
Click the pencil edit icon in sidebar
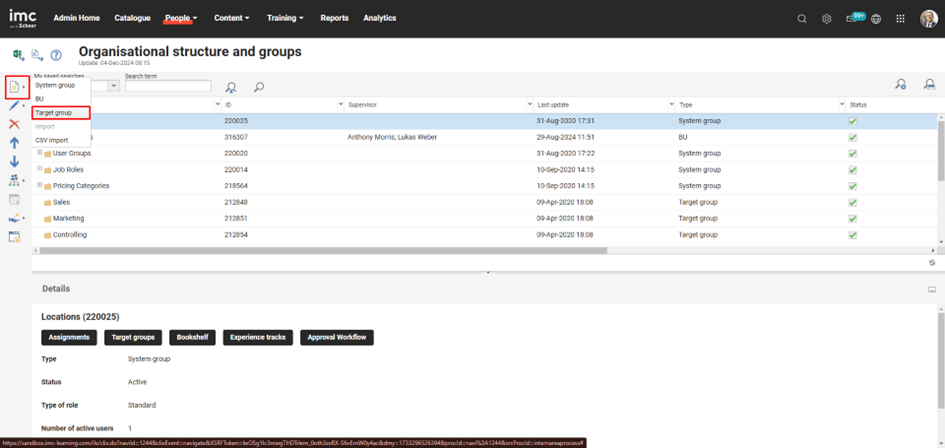tap(14, 106)
